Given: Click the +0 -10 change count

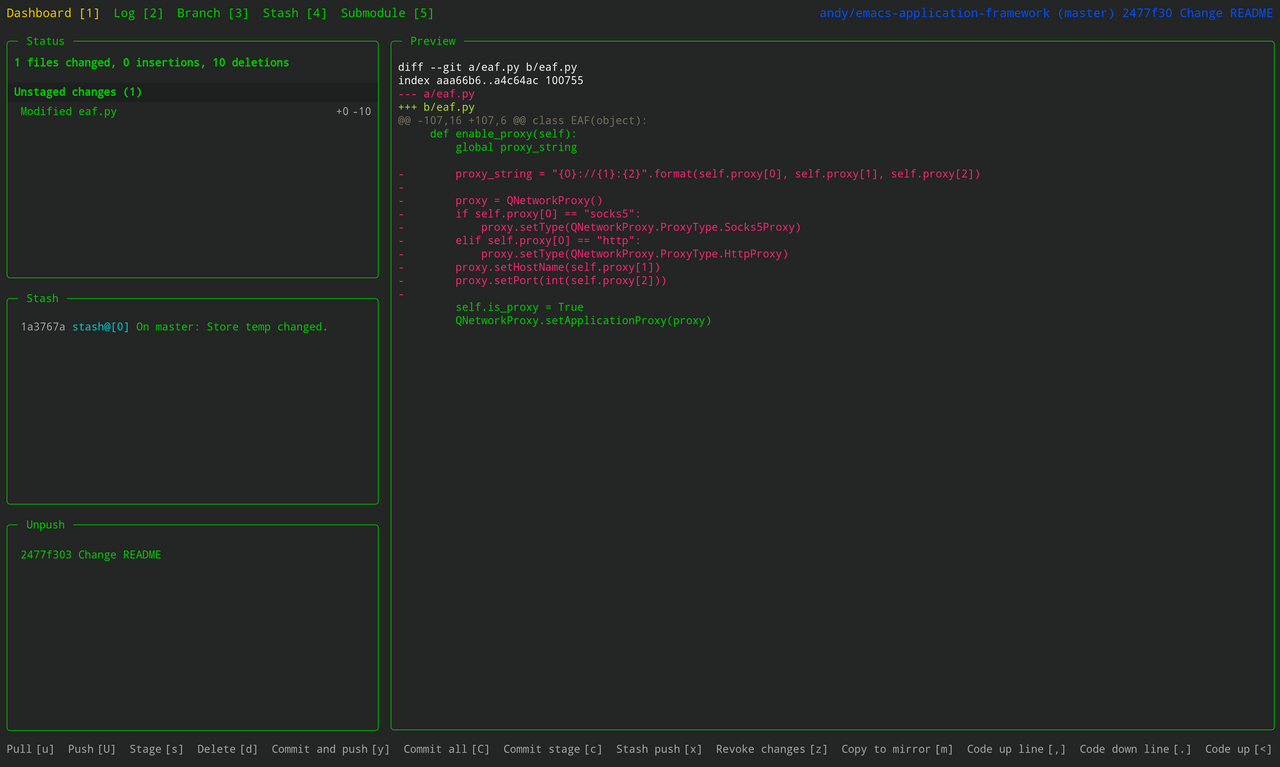Looking at the screenshot, I should 353,112.
